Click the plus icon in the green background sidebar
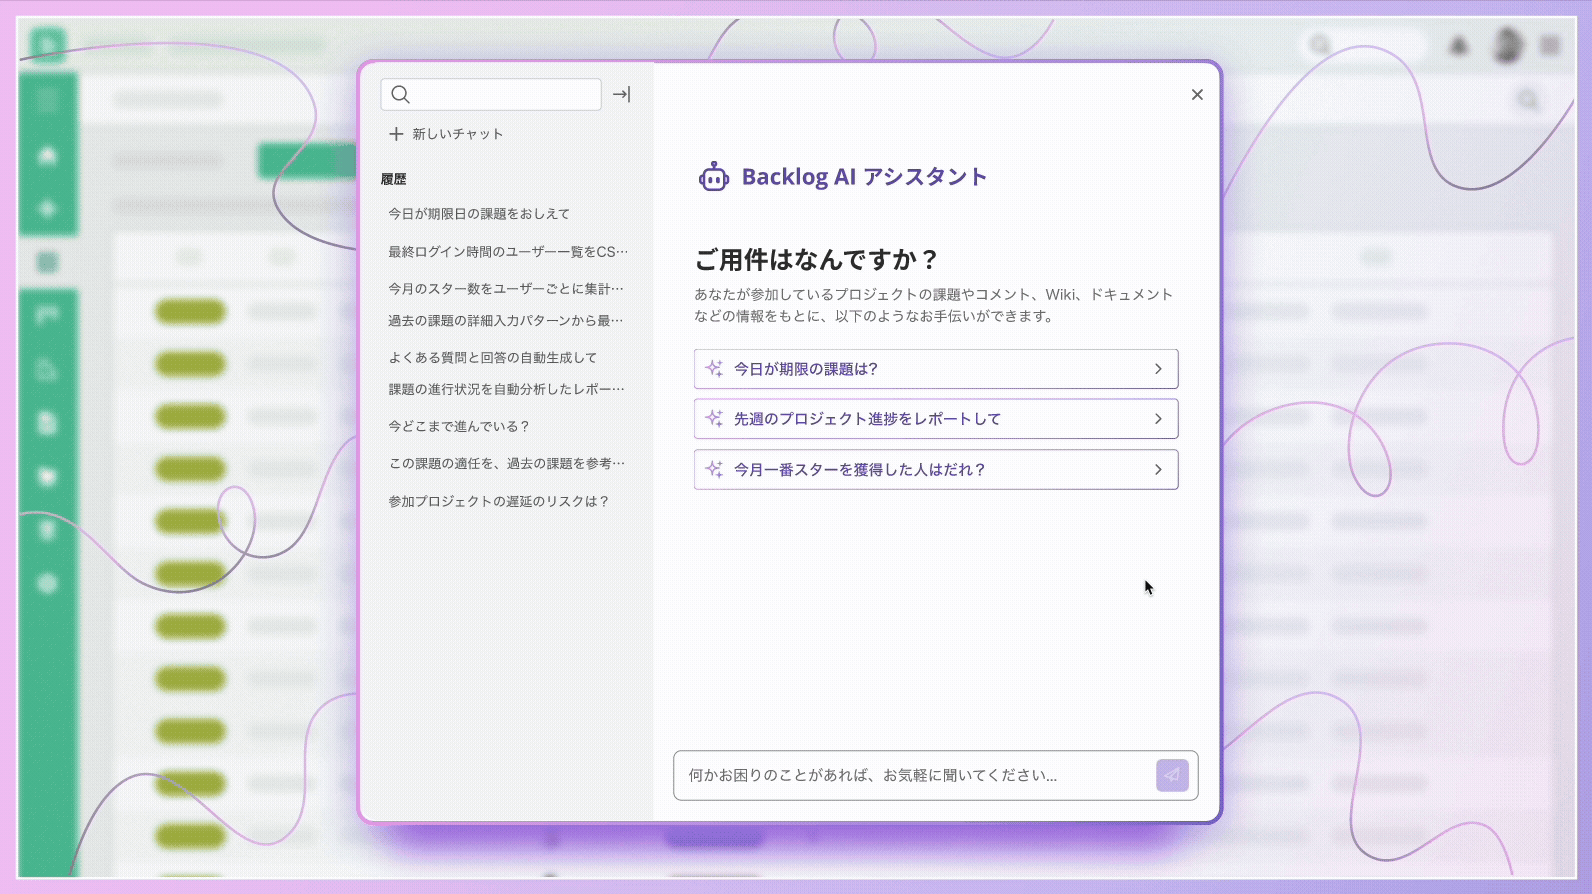This screenshot has width=1592, height=894. [x=47, y=209]
